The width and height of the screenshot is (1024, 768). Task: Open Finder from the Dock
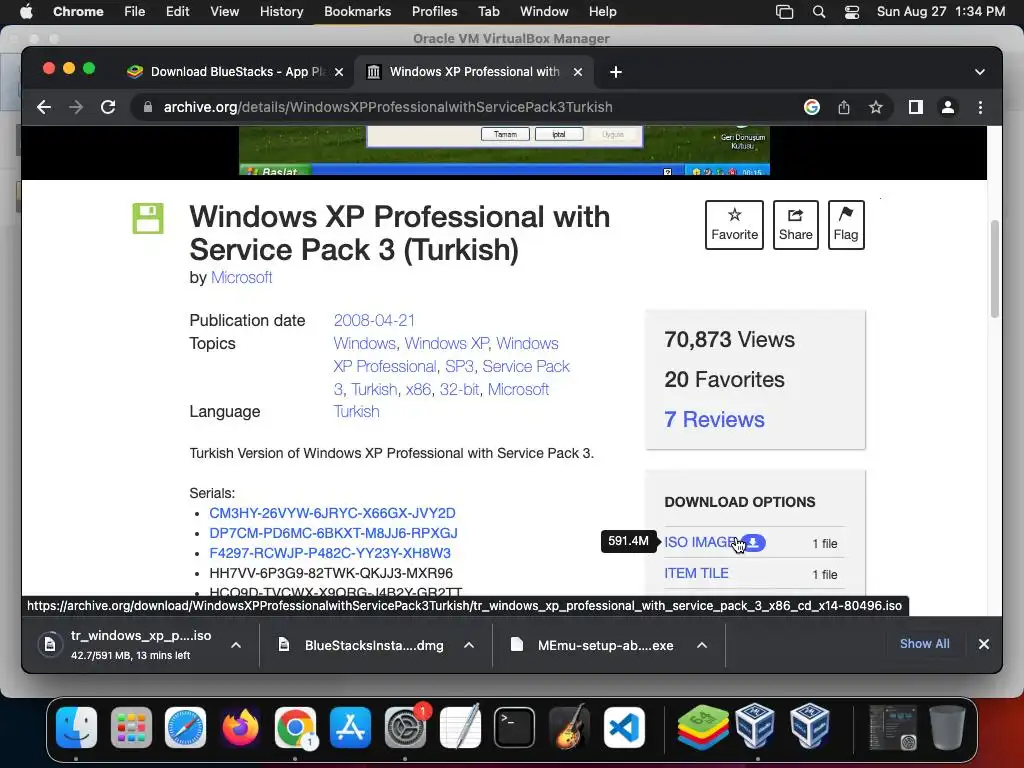[76, 728]
